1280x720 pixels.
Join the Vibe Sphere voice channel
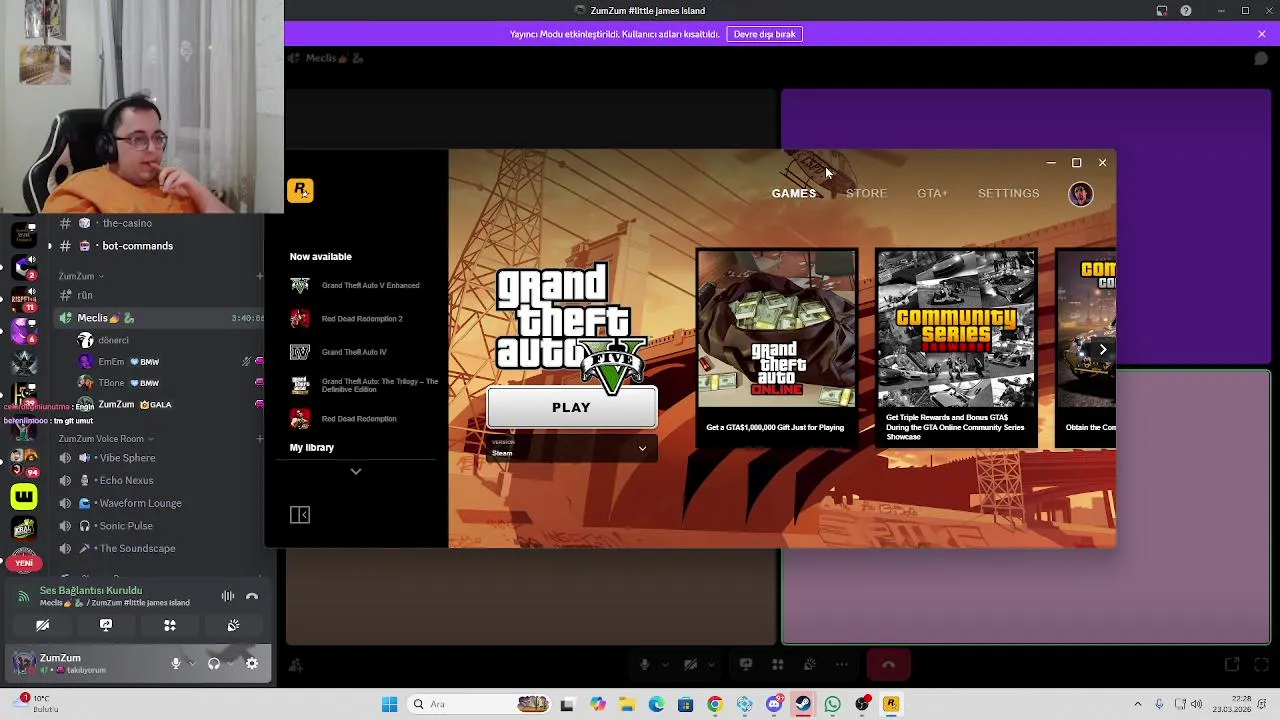click(x=127, y=458)
